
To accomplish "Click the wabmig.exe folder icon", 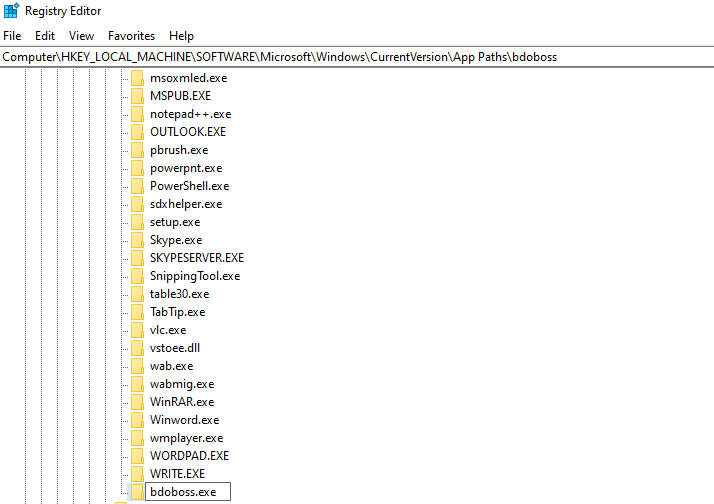I will [x=137, y=384].
